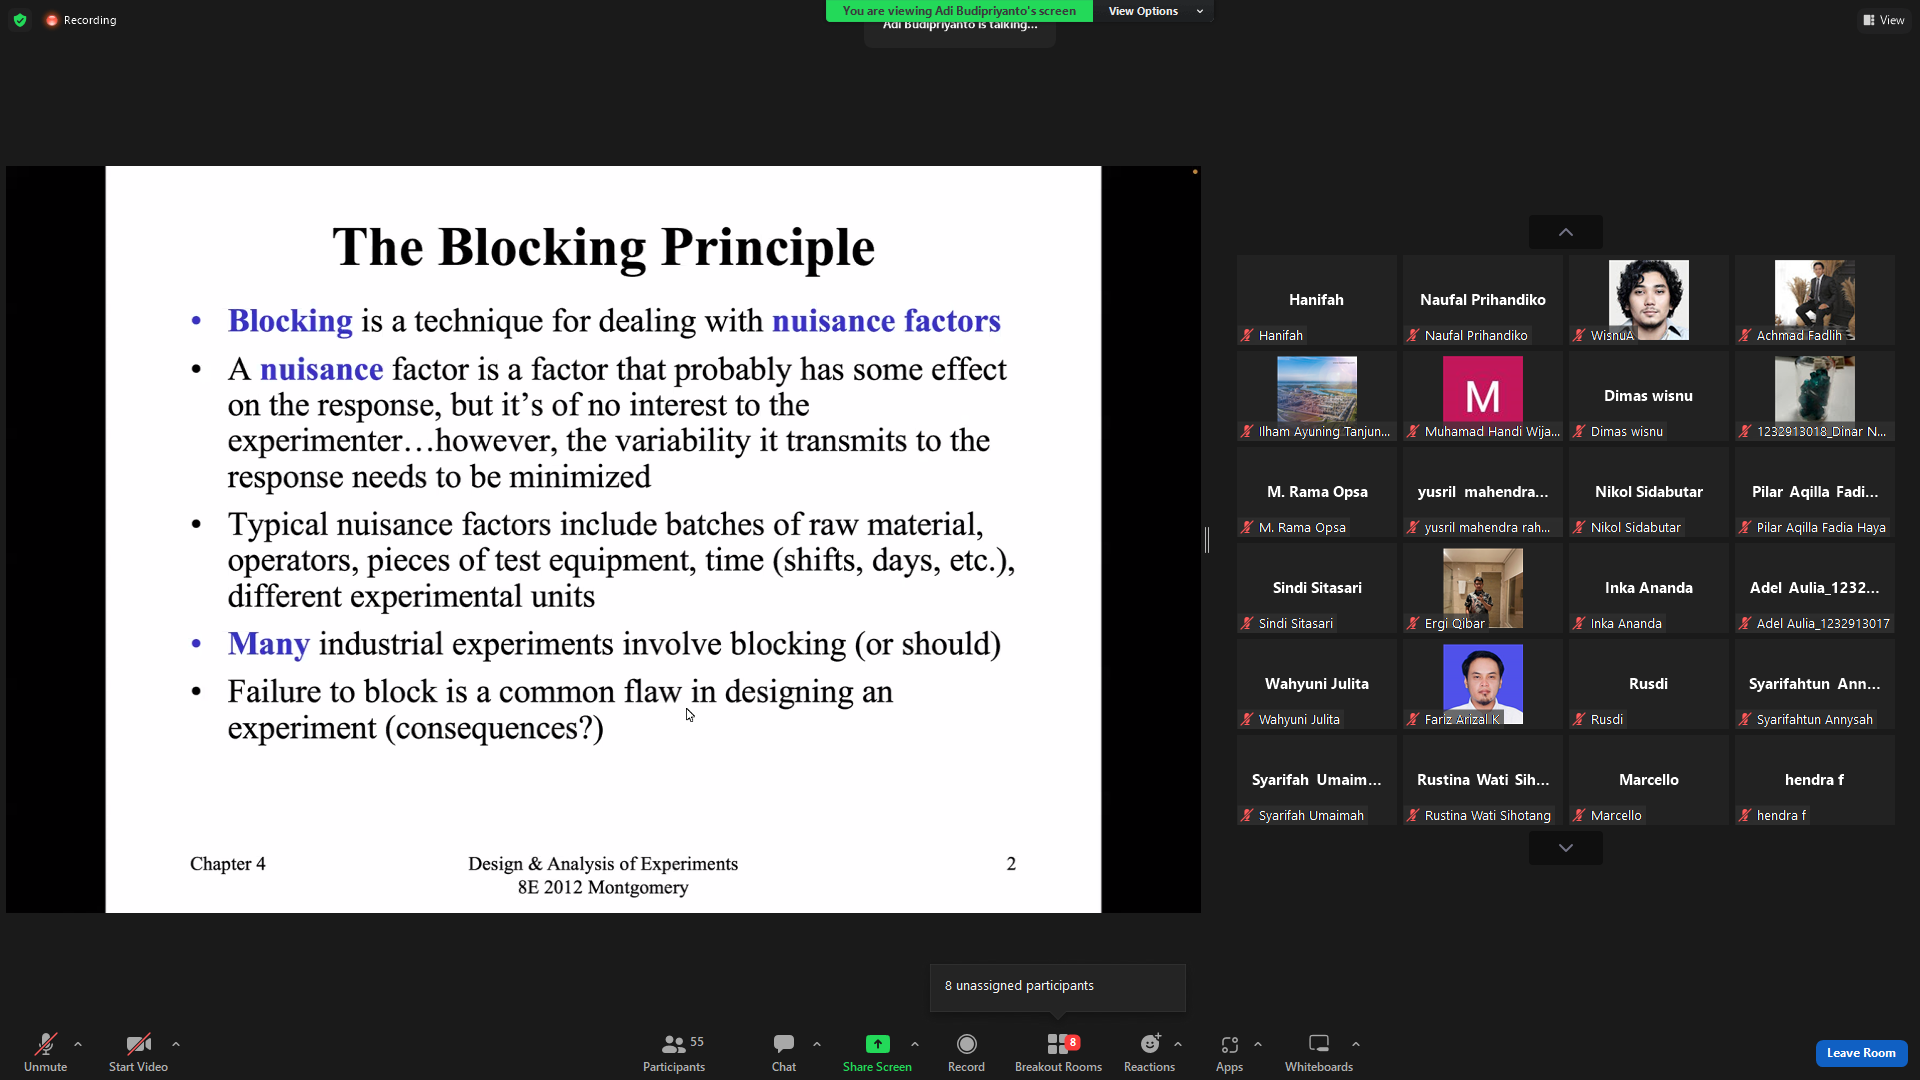
Task: Select Hanifah's video tile
Action: coord(1317,300)
